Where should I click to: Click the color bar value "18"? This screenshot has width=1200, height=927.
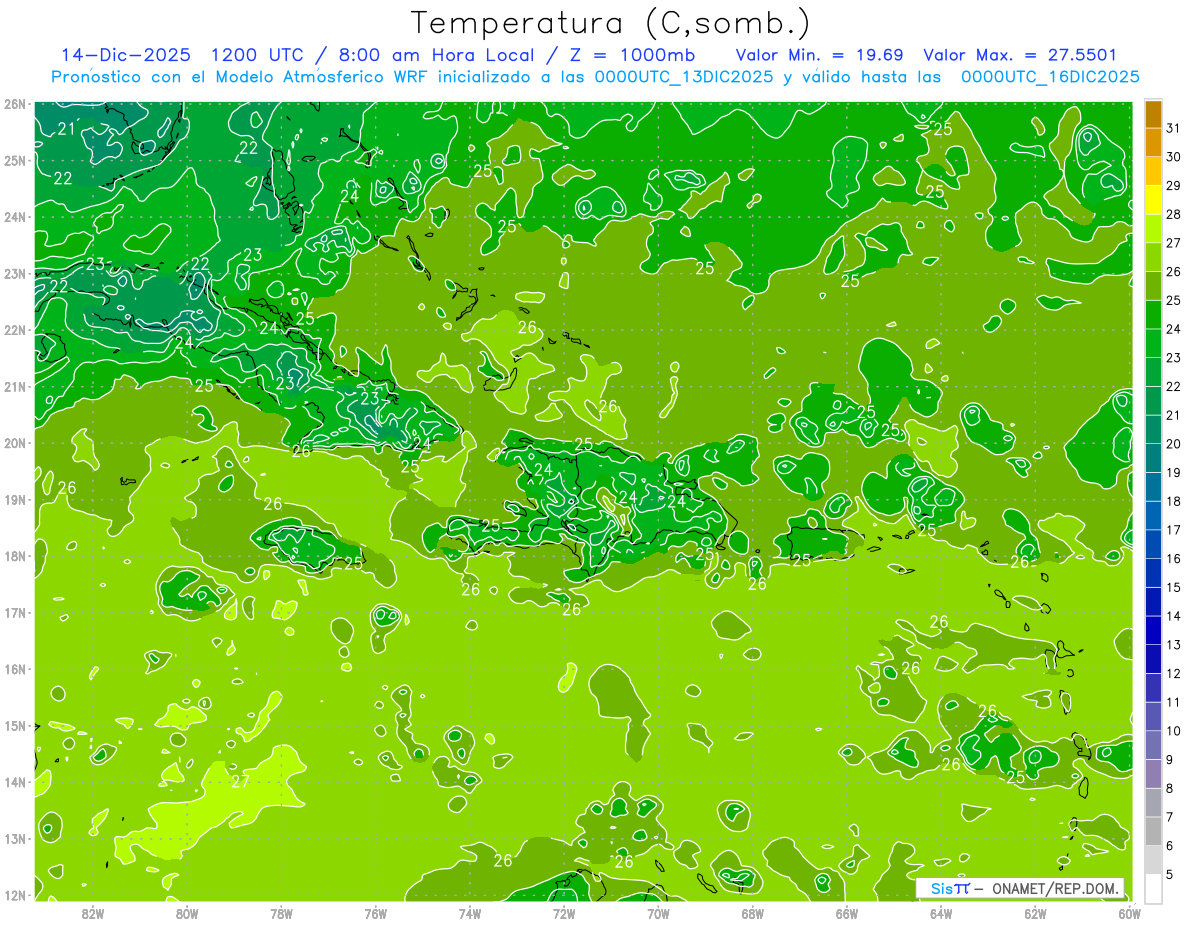coord(1173,501)
